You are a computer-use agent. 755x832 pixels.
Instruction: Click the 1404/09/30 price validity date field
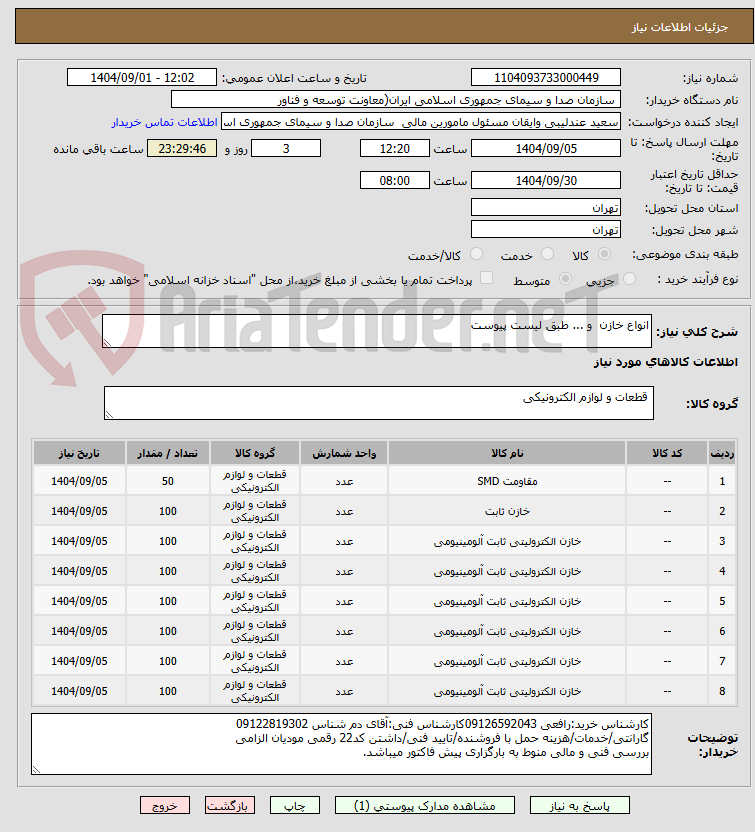click(x=546, y=180)
